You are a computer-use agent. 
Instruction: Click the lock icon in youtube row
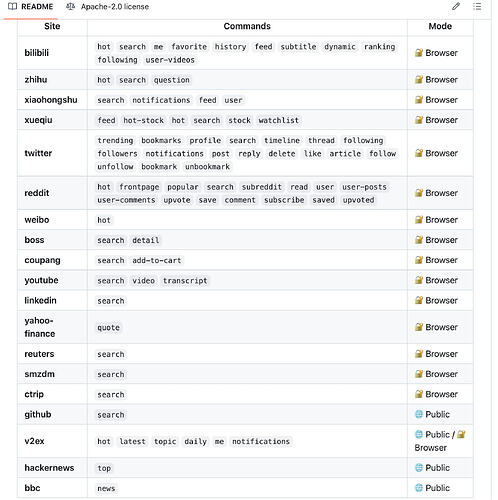click(x=419, y=280)
